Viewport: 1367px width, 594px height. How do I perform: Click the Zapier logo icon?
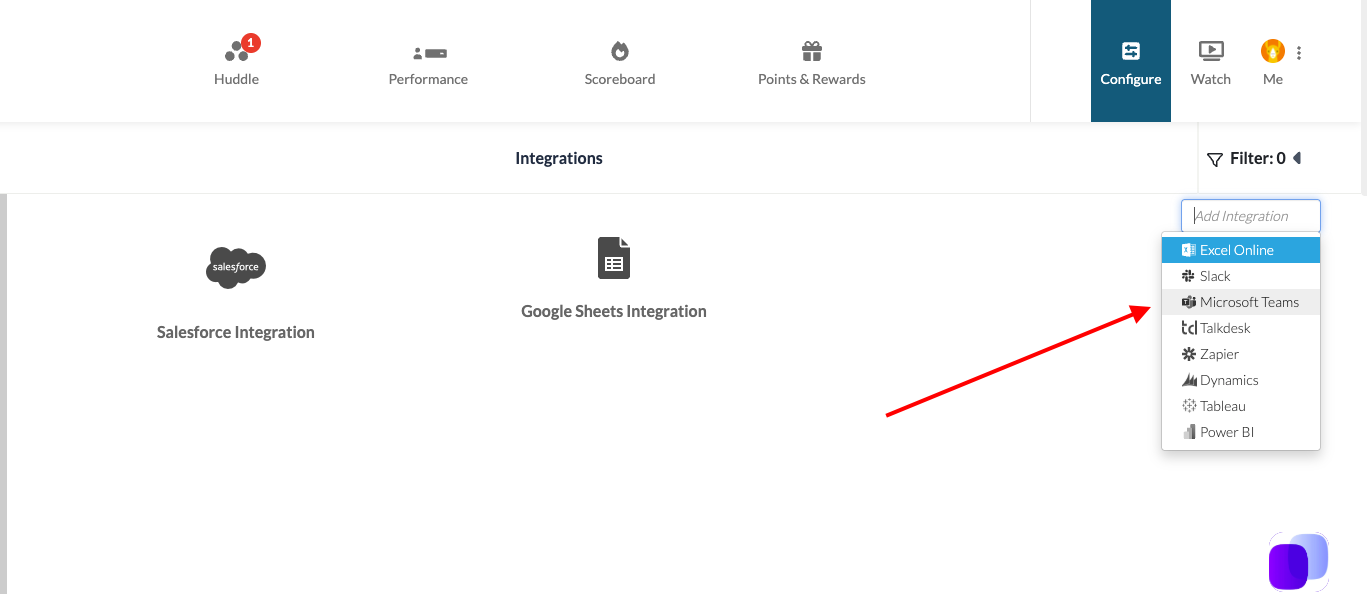(1189, 354)
